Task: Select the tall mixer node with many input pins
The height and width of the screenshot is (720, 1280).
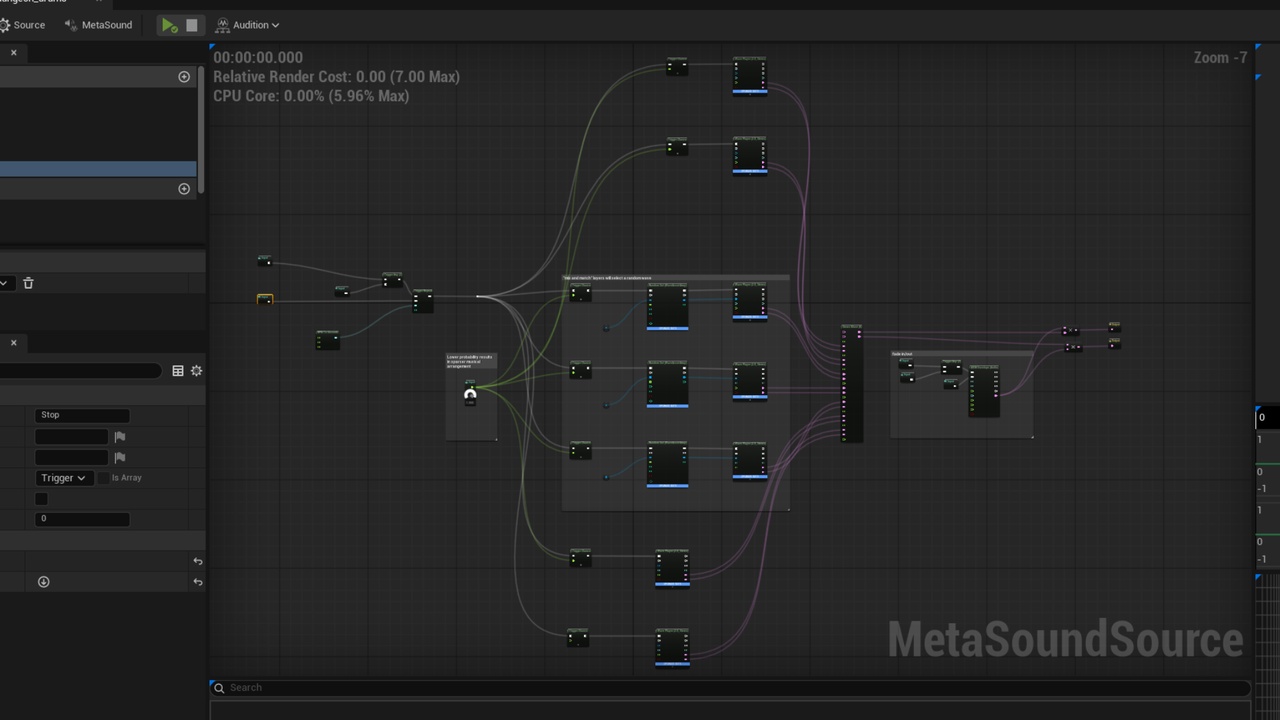Action: pyautogui.click(x=851, y=383)
